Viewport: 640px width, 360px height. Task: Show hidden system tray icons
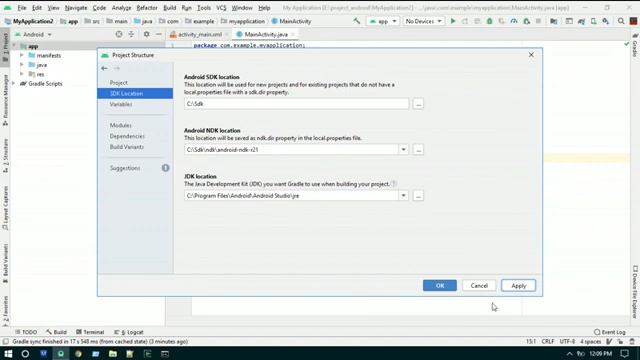[570, 353]
